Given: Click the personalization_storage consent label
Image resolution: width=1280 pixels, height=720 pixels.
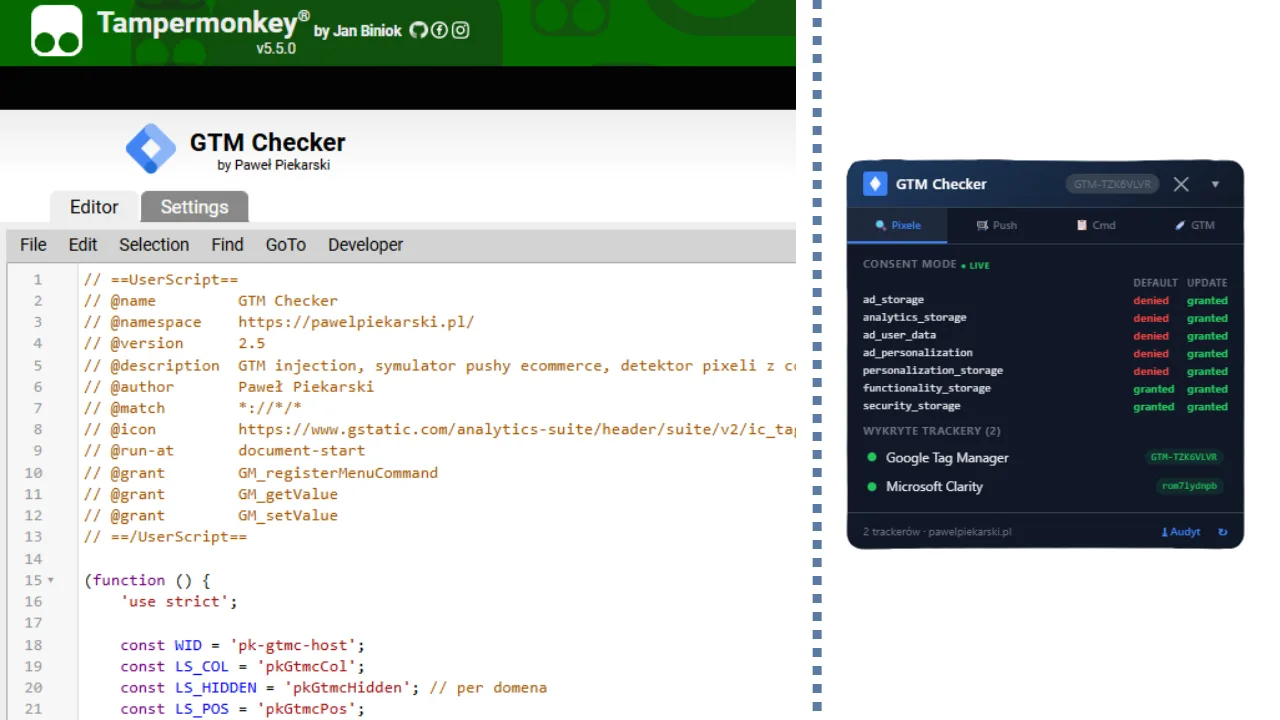Looking at the screenshot, I should (932, 371).
